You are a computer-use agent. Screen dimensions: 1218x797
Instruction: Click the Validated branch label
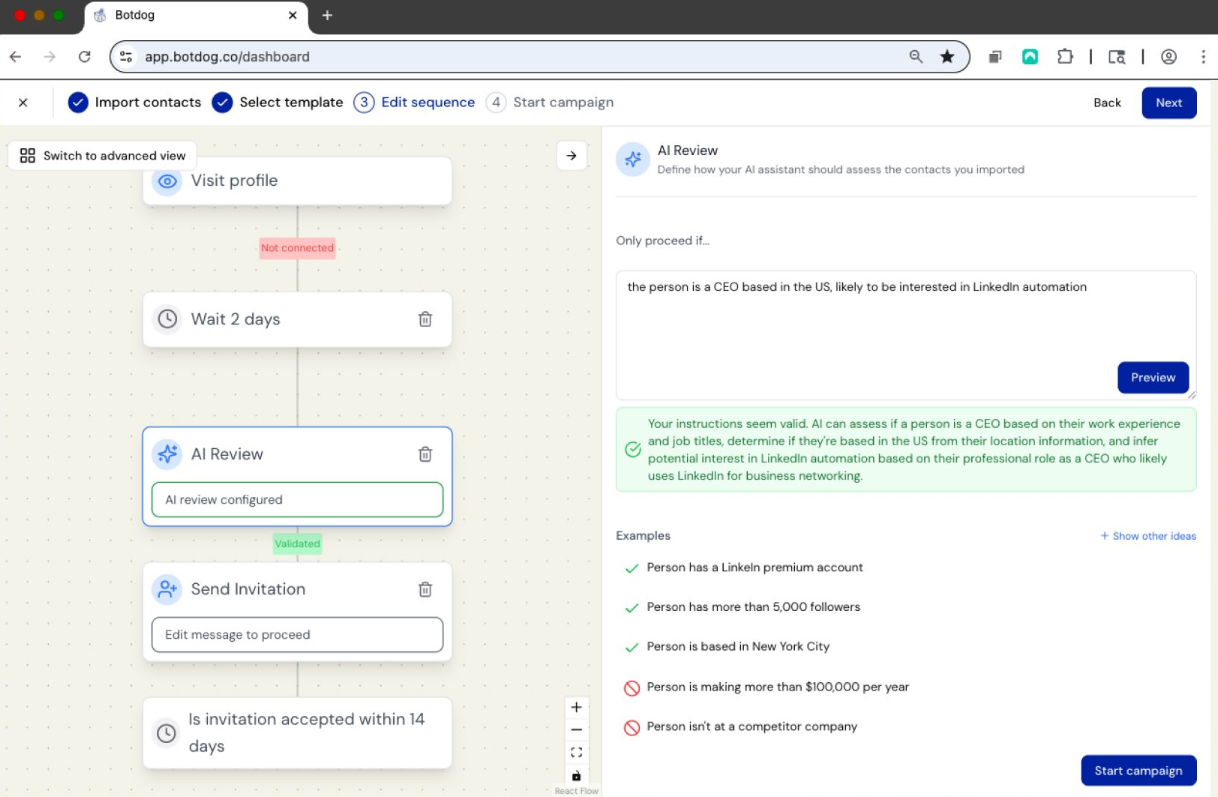[297, 544]
